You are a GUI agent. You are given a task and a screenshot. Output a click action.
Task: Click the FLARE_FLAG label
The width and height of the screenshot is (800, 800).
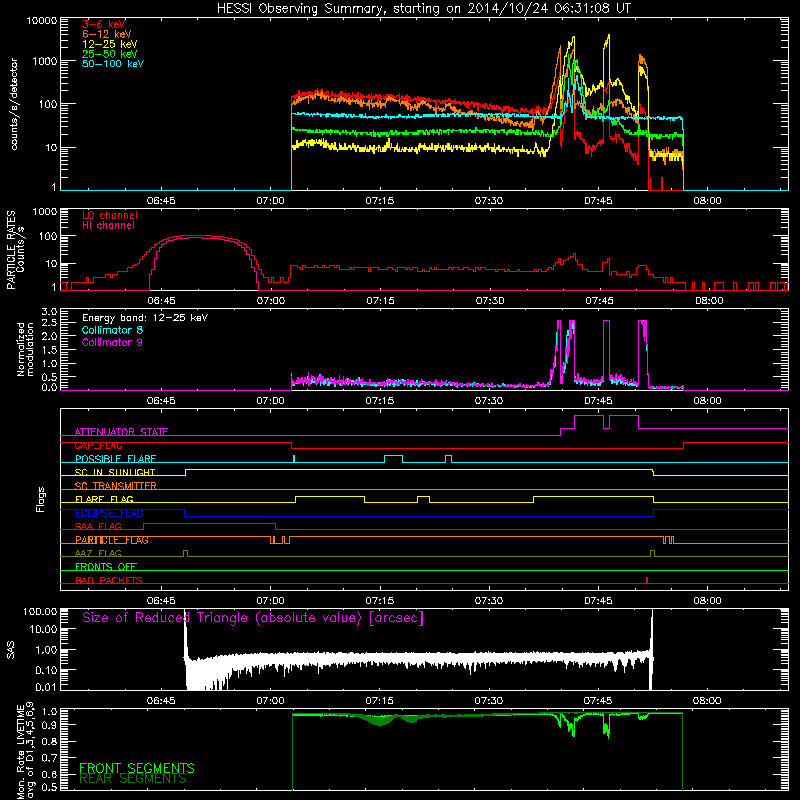pyautogui.click(x=104, y=499)
